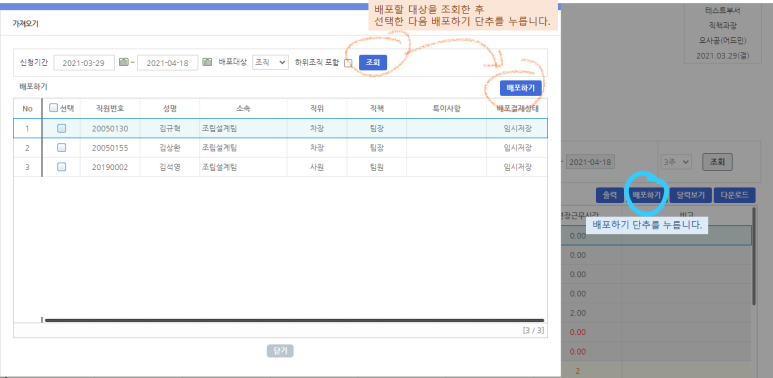773x378 pixels.
Task: Click the 직책 column header
Action: pyautogui.click(x=377, y=108)
